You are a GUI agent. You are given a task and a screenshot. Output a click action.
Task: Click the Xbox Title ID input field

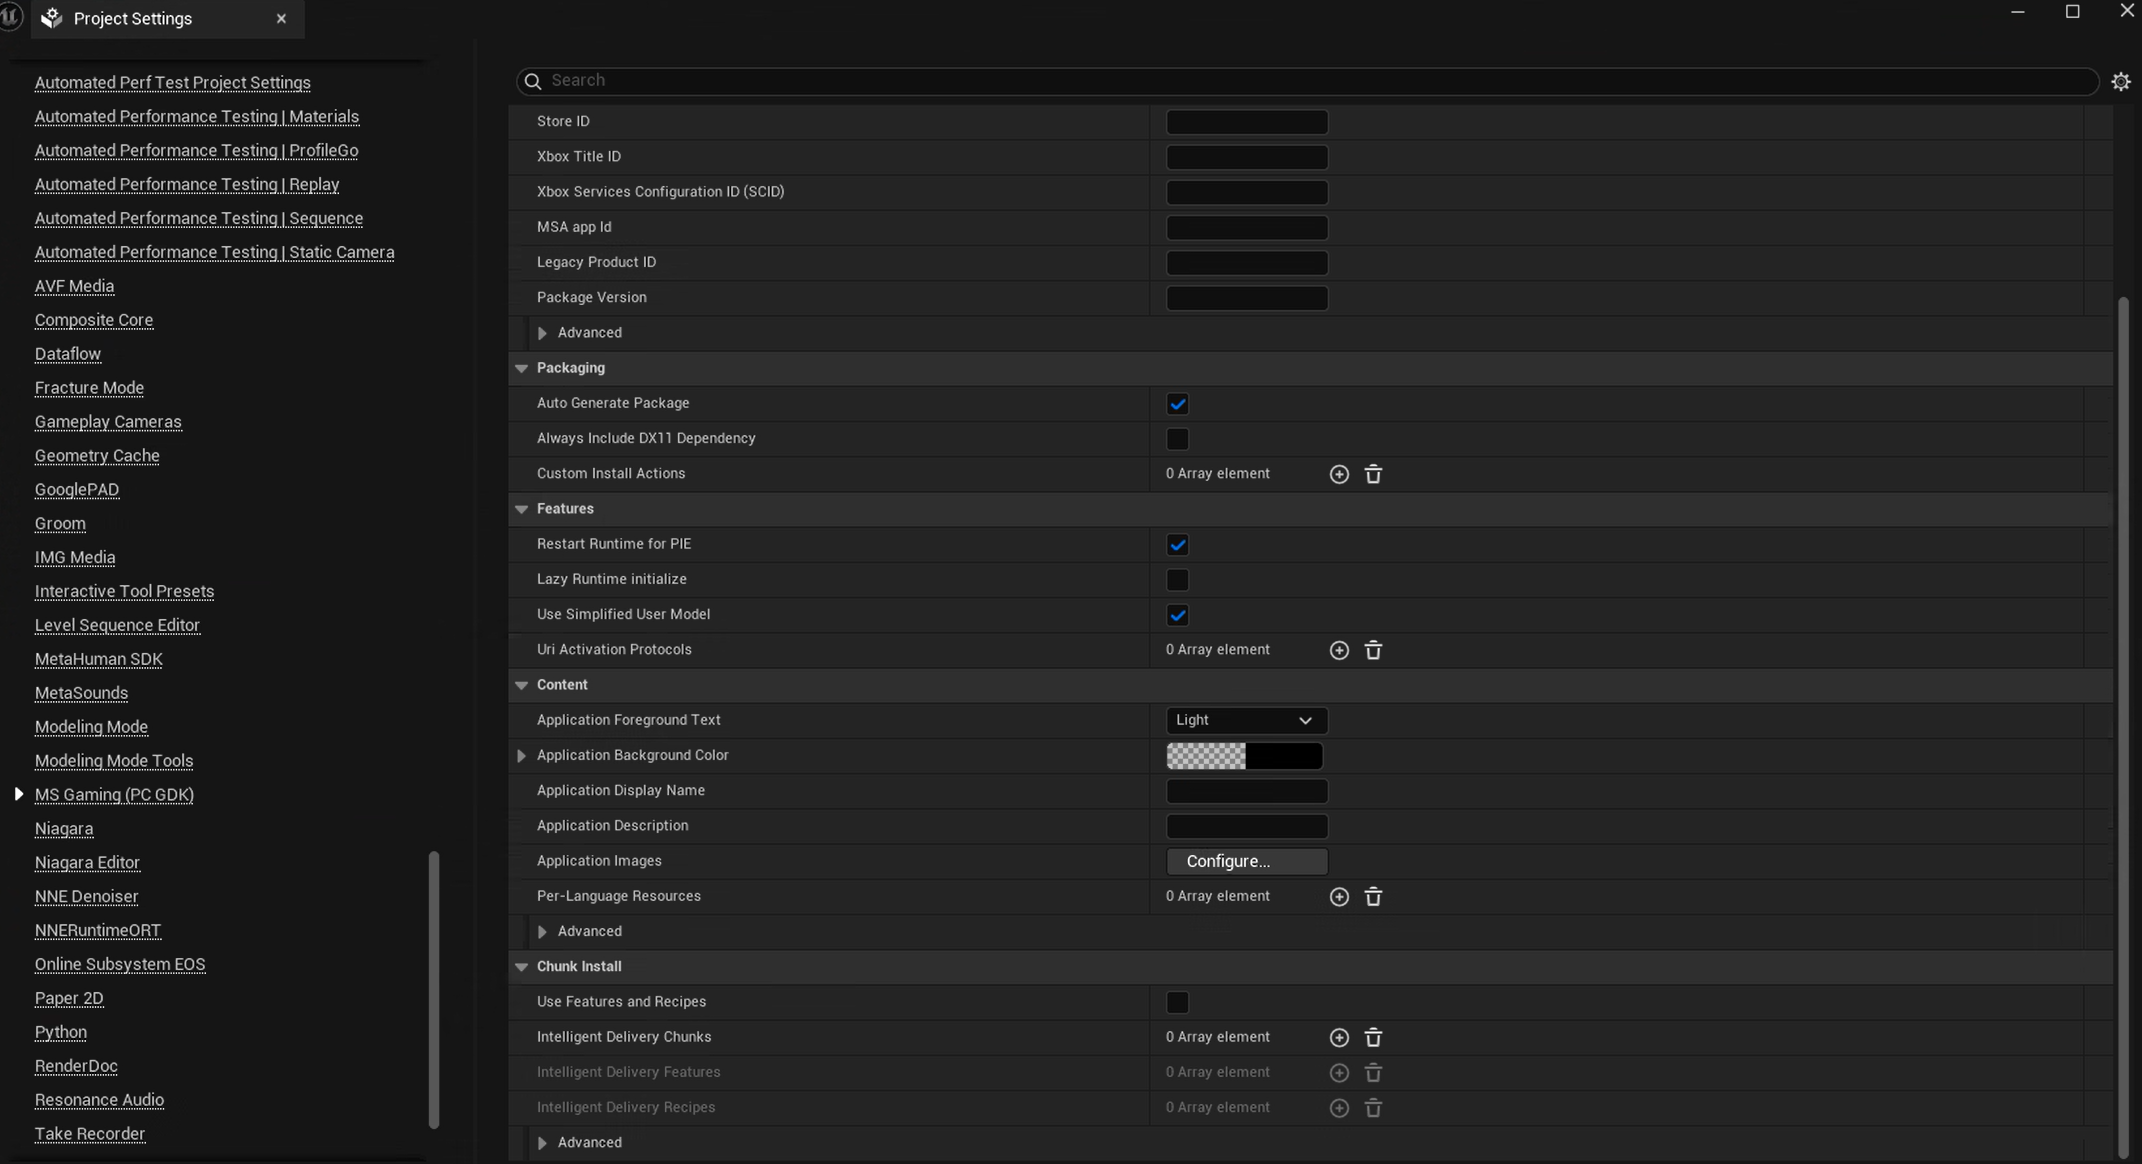coord(1246,157)
